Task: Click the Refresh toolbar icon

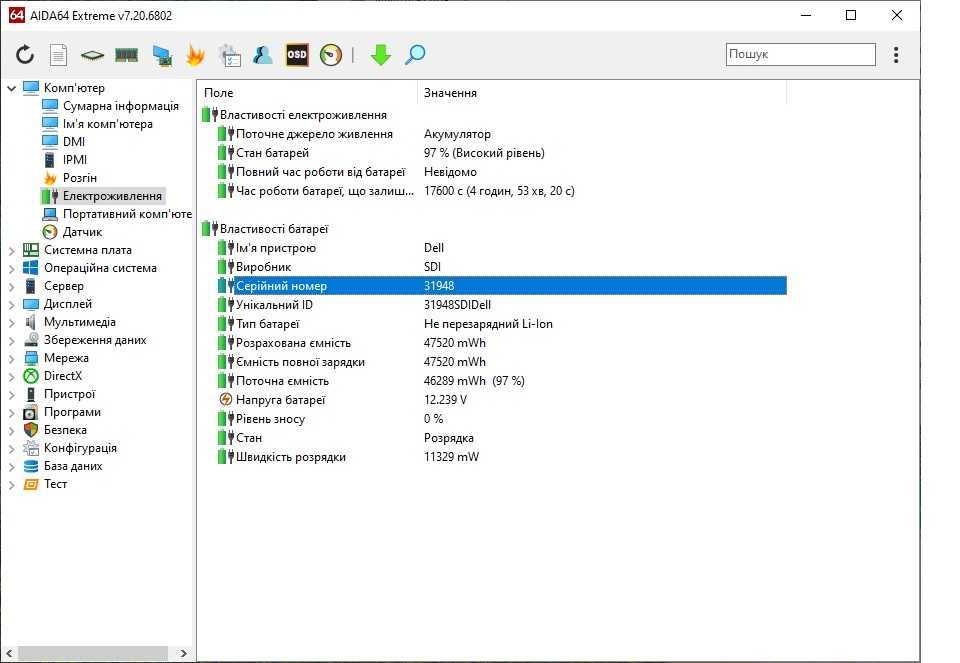Action: (25, 55)
